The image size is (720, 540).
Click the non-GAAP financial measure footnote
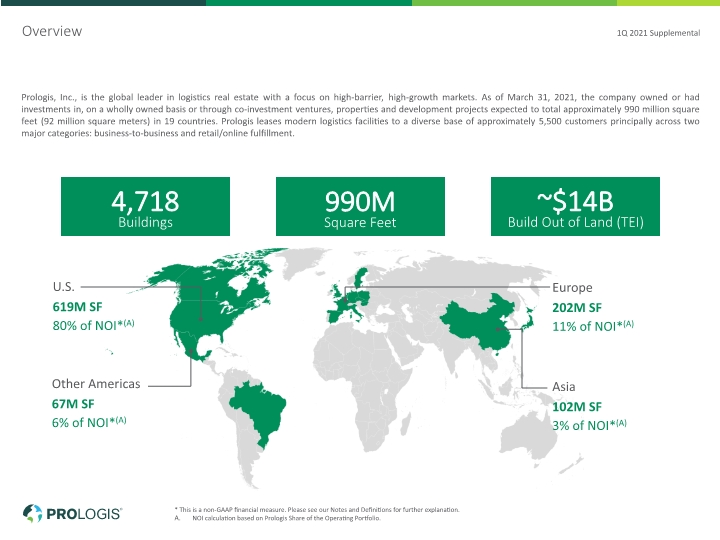(317, 510)
